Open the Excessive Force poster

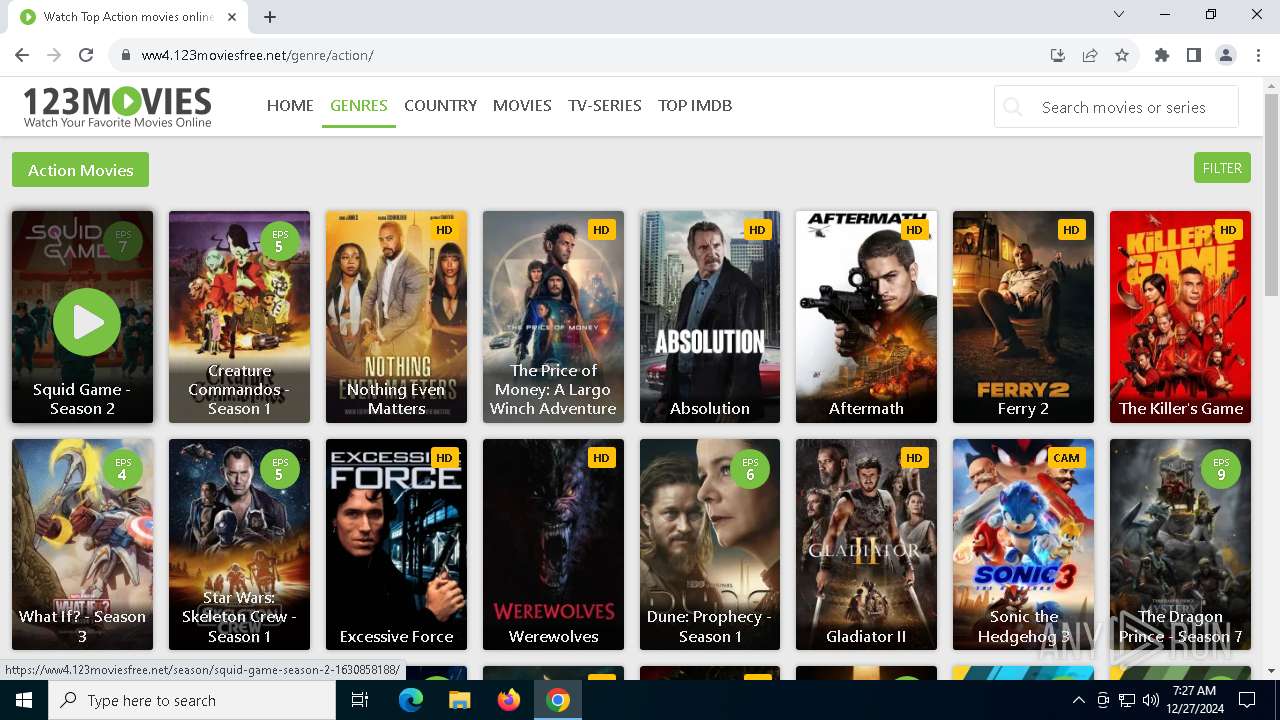396,544
